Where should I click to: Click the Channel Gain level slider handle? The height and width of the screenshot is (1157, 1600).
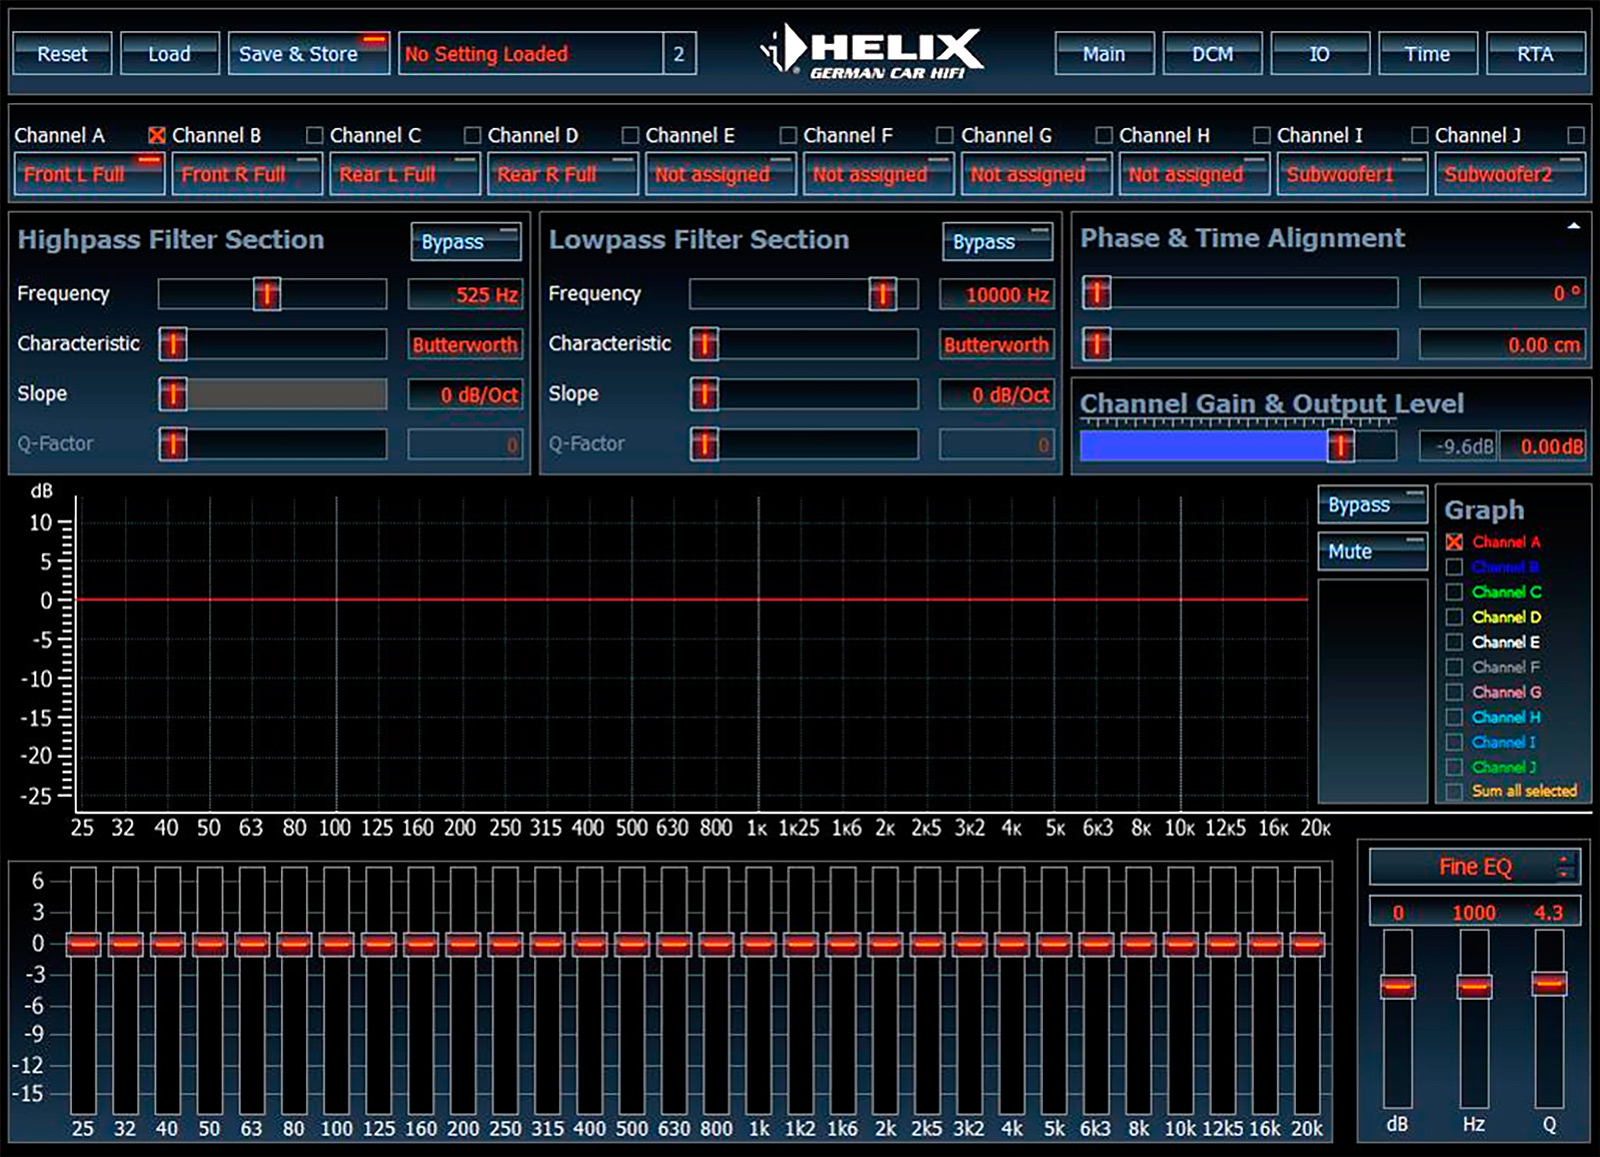point(1340,446)
